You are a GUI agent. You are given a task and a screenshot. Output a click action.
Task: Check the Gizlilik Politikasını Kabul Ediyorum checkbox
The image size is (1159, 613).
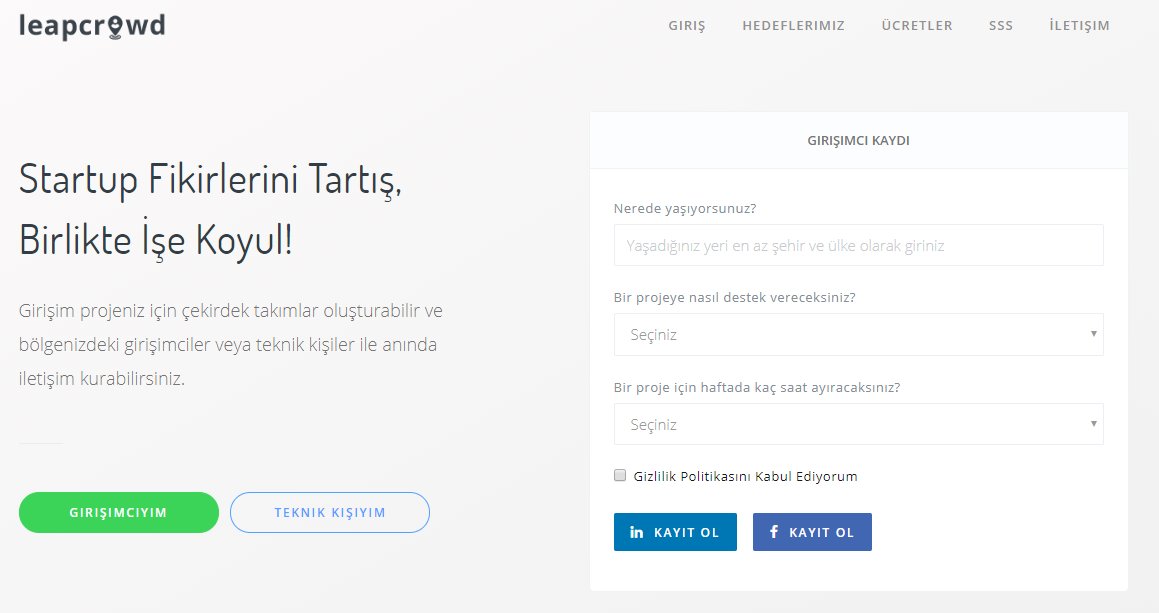click(620, 475)
